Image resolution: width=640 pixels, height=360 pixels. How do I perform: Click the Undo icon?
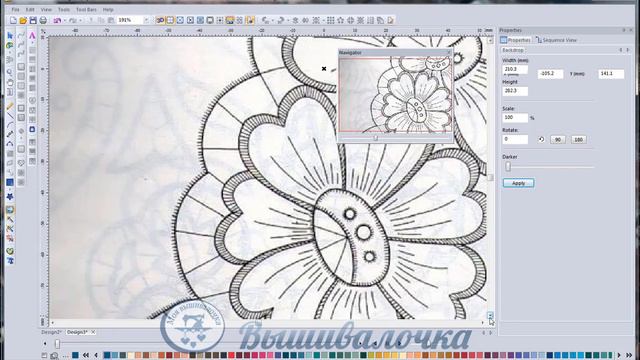coord(57,20)
